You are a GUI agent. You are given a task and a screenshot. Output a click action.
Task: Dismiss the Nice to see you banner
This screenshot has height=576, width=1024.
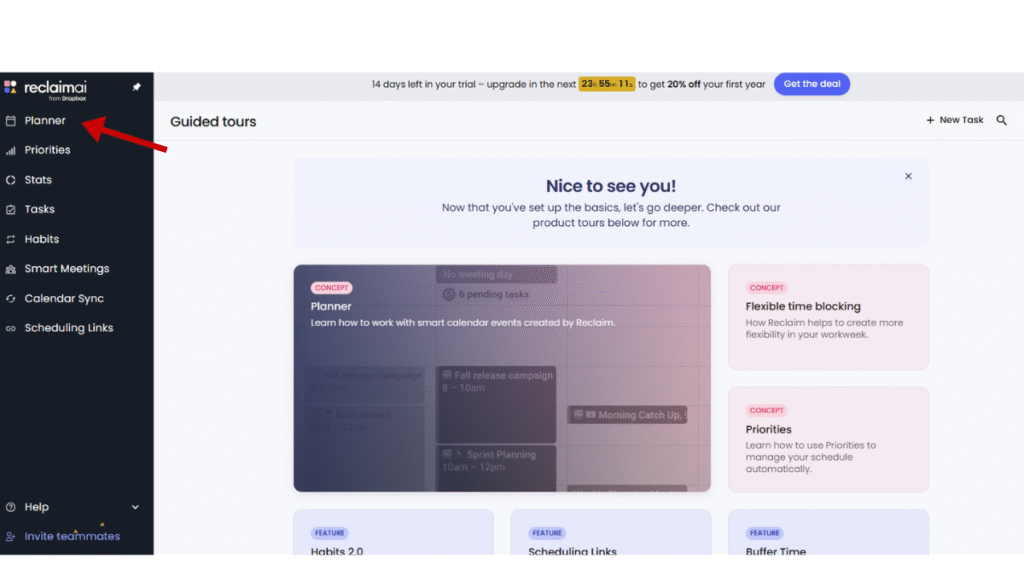click(908, 176)
